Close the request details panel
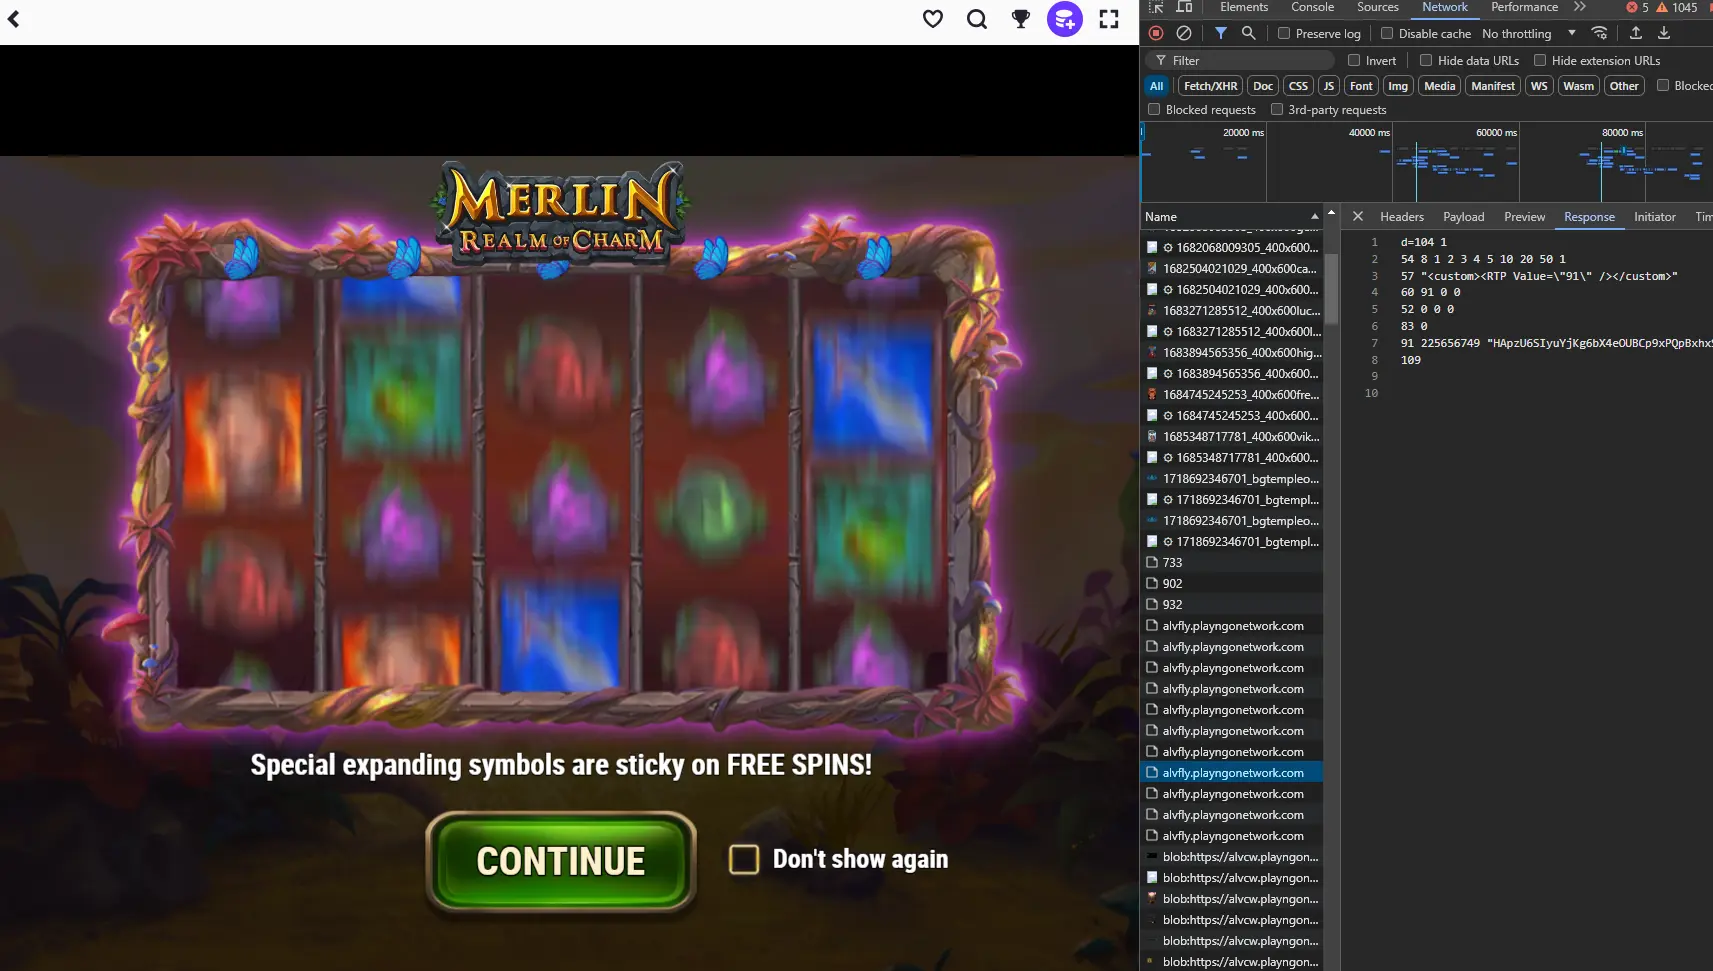Screen dimensions: 1713x971 coord(1358,216)
